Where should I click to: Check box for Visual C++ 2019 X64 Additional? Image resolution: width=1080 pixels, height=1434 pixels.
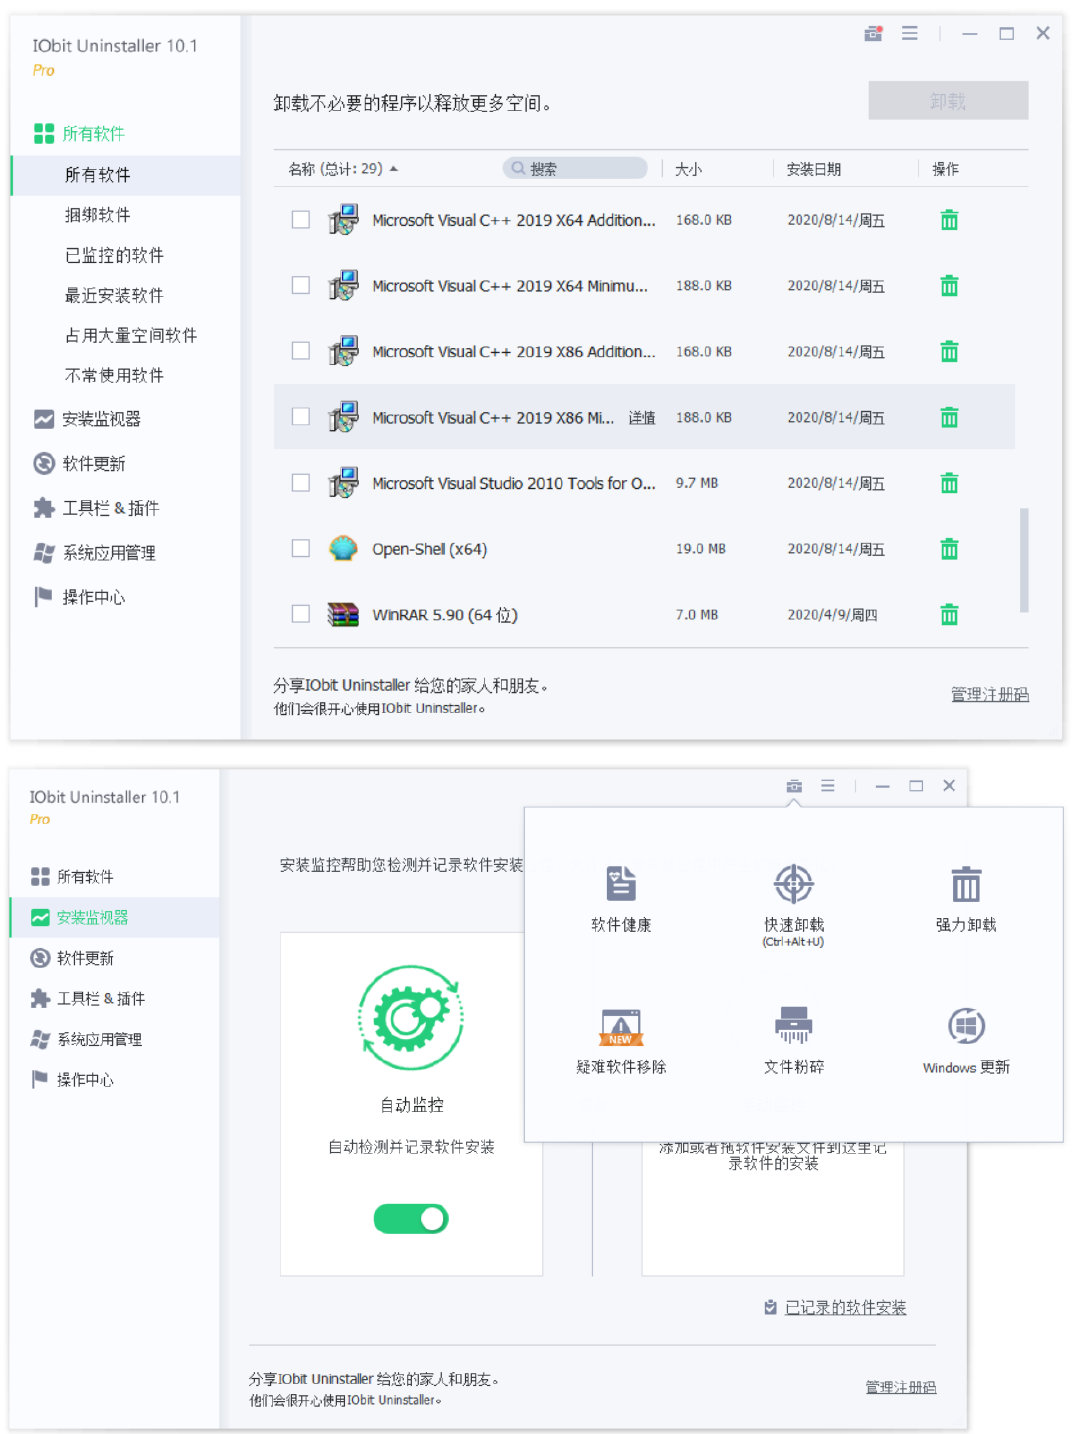[300, 220]
